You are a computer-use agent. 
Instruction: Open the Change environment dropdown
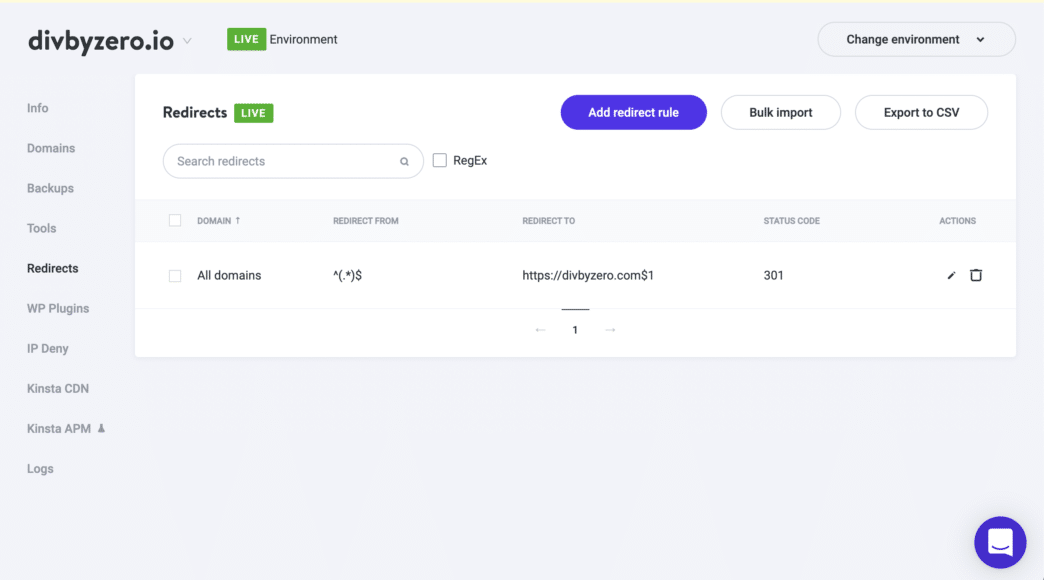tap(916, 40)
